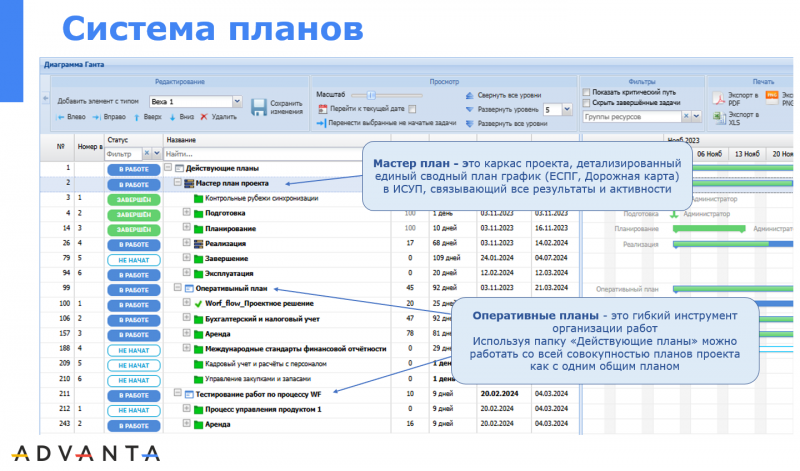Indent element right with Вправо arrow
800x471 pixels.
(x=95, y=116)
